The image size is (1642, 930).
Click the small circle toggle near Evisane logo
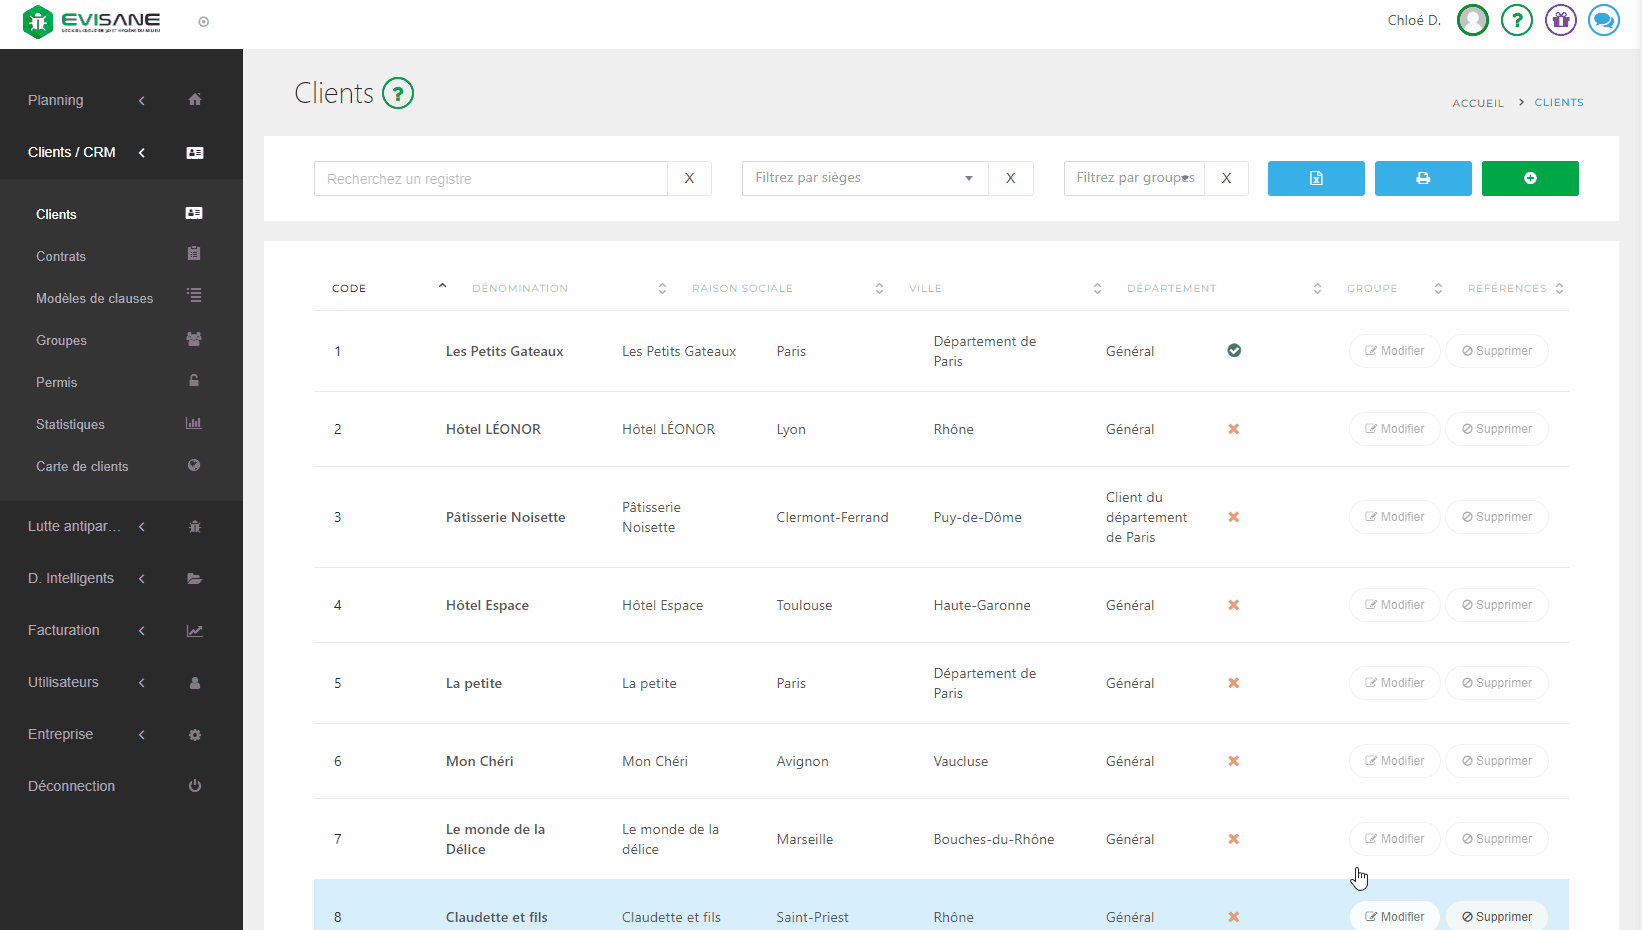(204, 22)
